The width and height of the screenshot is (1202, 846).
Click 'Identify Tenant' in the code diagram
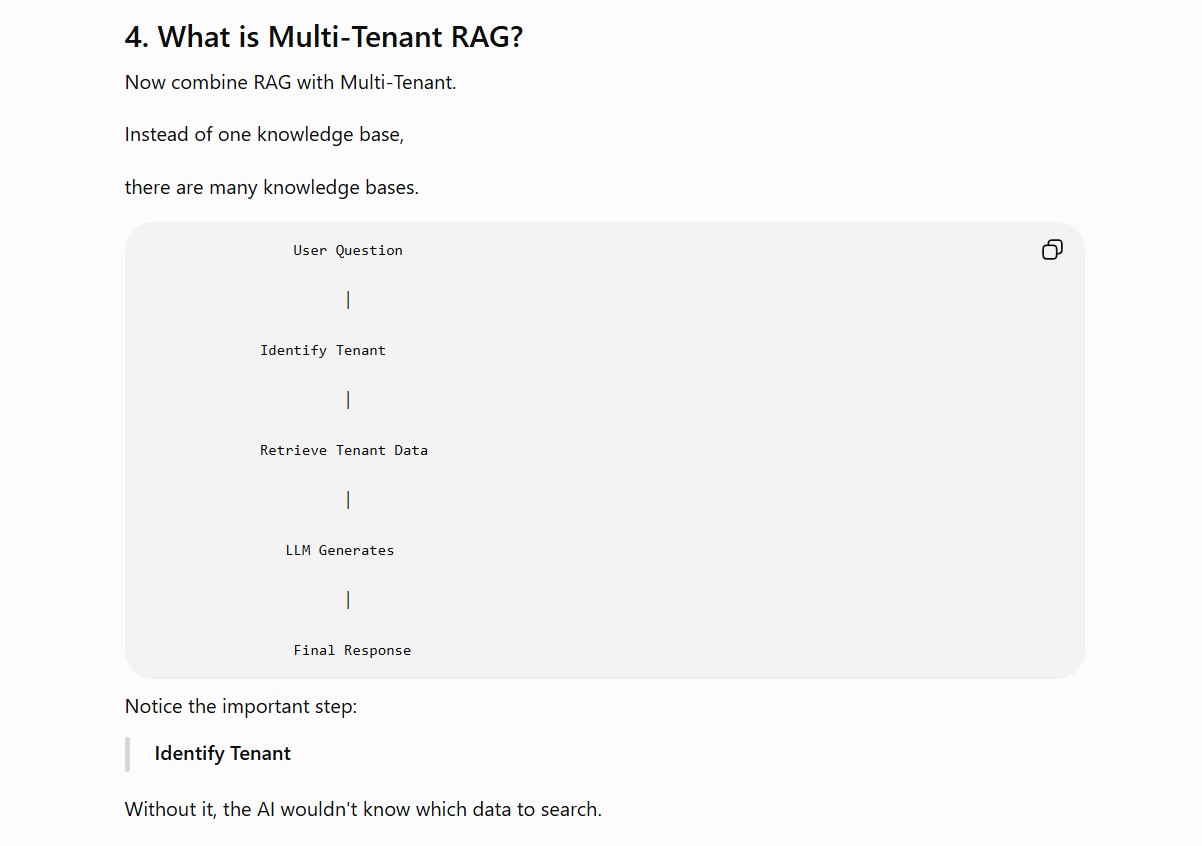click(x=323, y=350)
